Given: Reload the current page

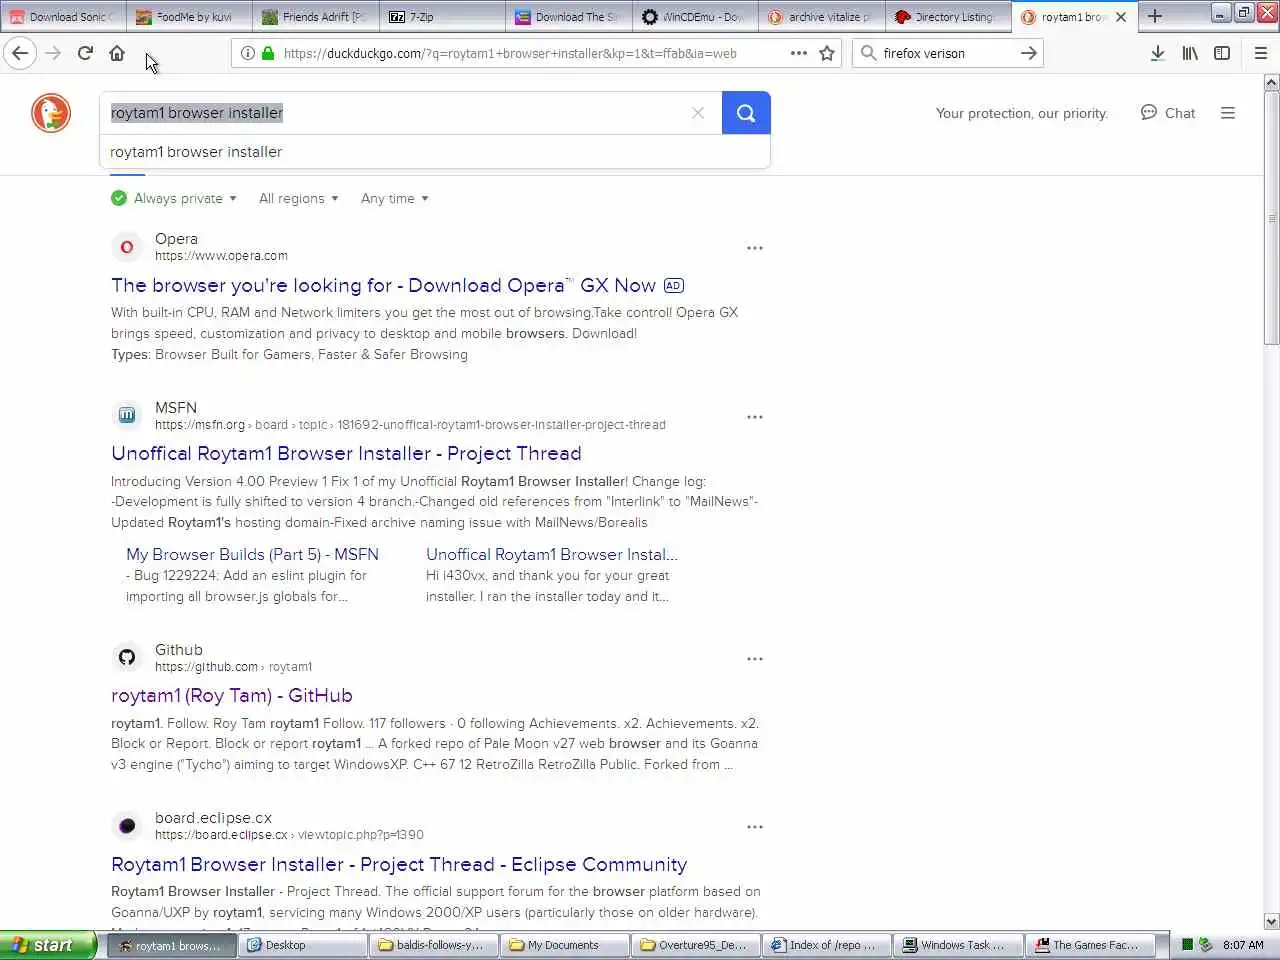Looking at the screenshot, I should pos(85,53).
